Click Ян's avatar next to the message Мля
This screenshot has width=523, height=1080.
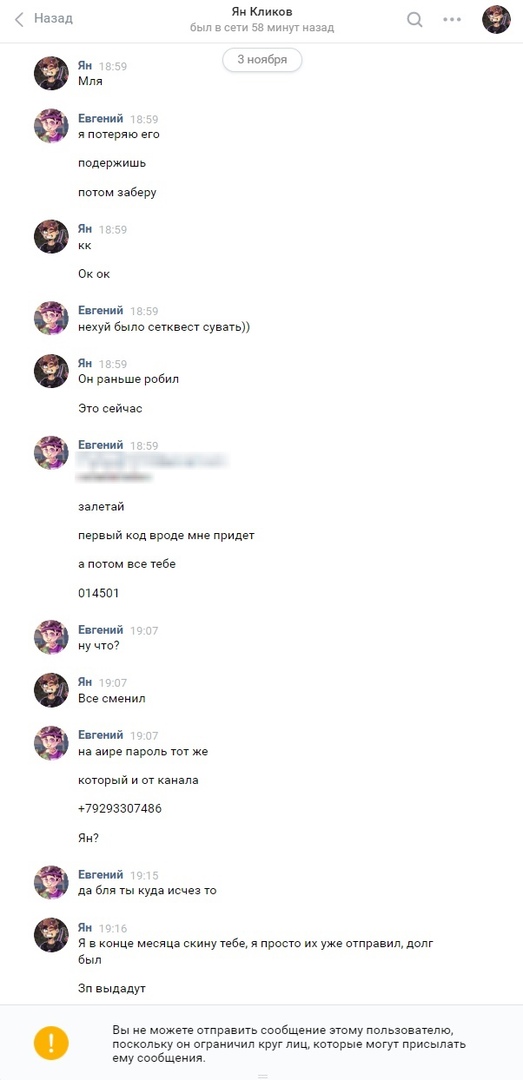51,73
